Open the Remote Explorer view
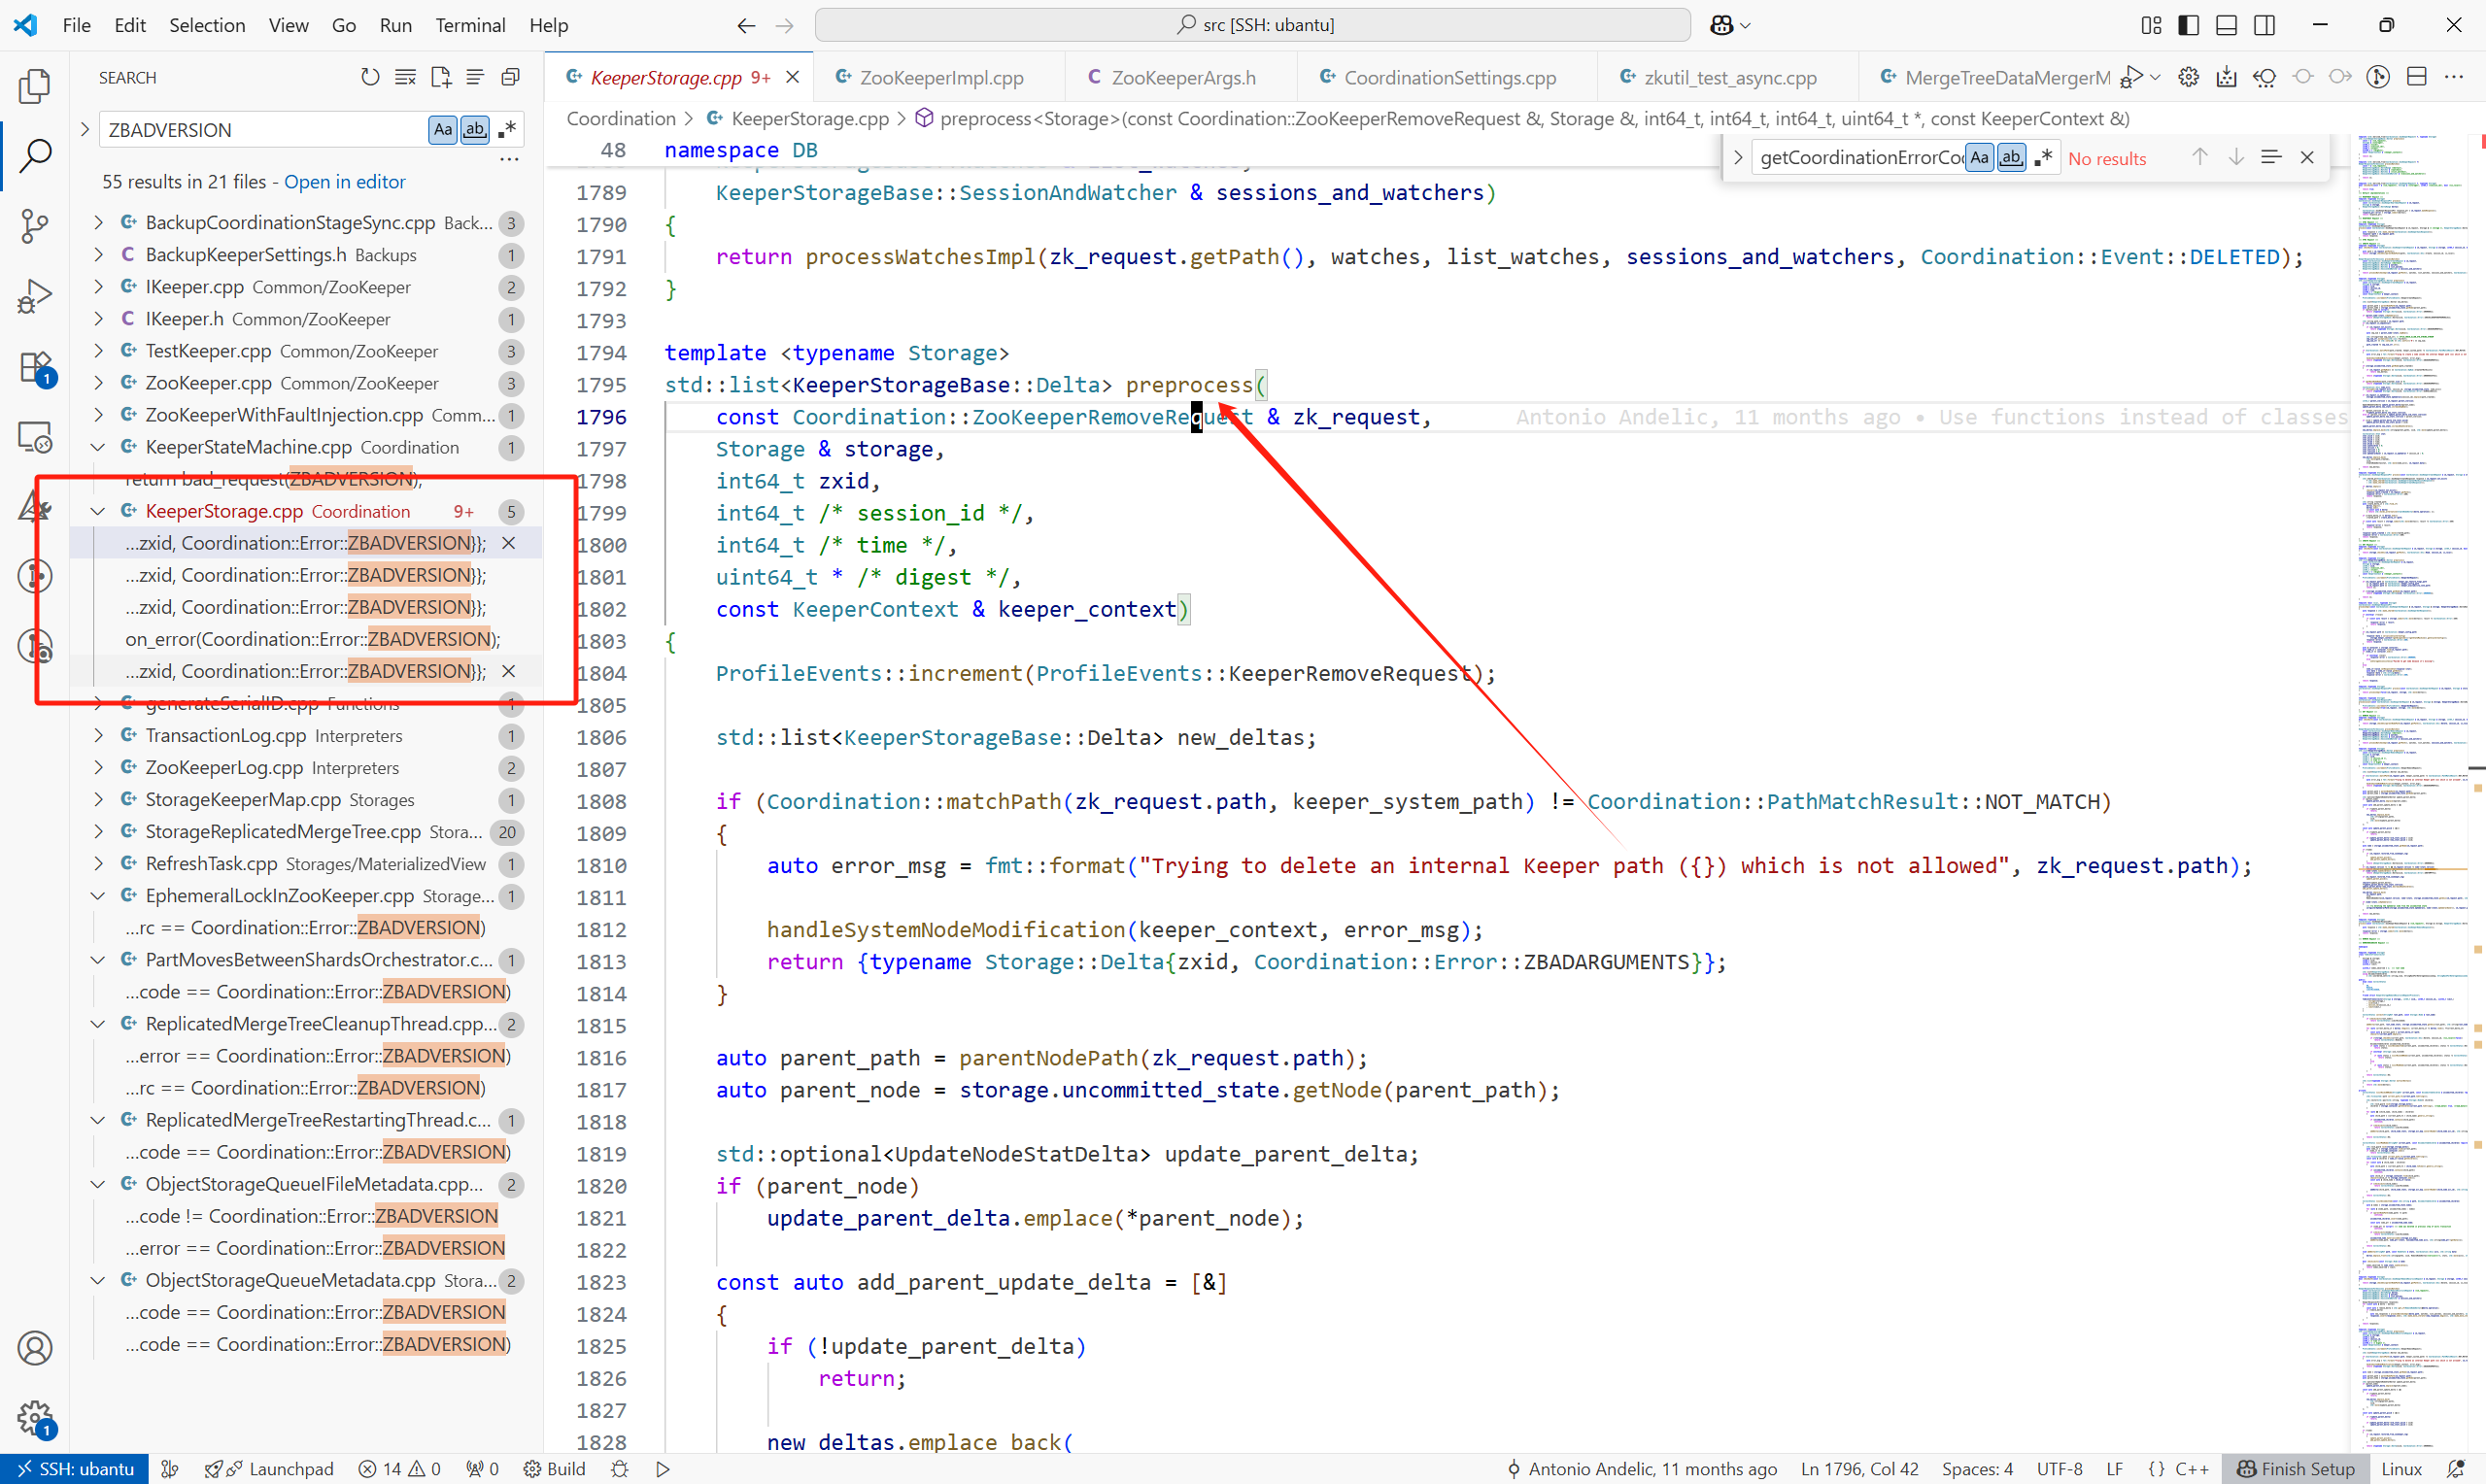The height and width of the screenshot is (1484, 2486). tap(35, 437)
